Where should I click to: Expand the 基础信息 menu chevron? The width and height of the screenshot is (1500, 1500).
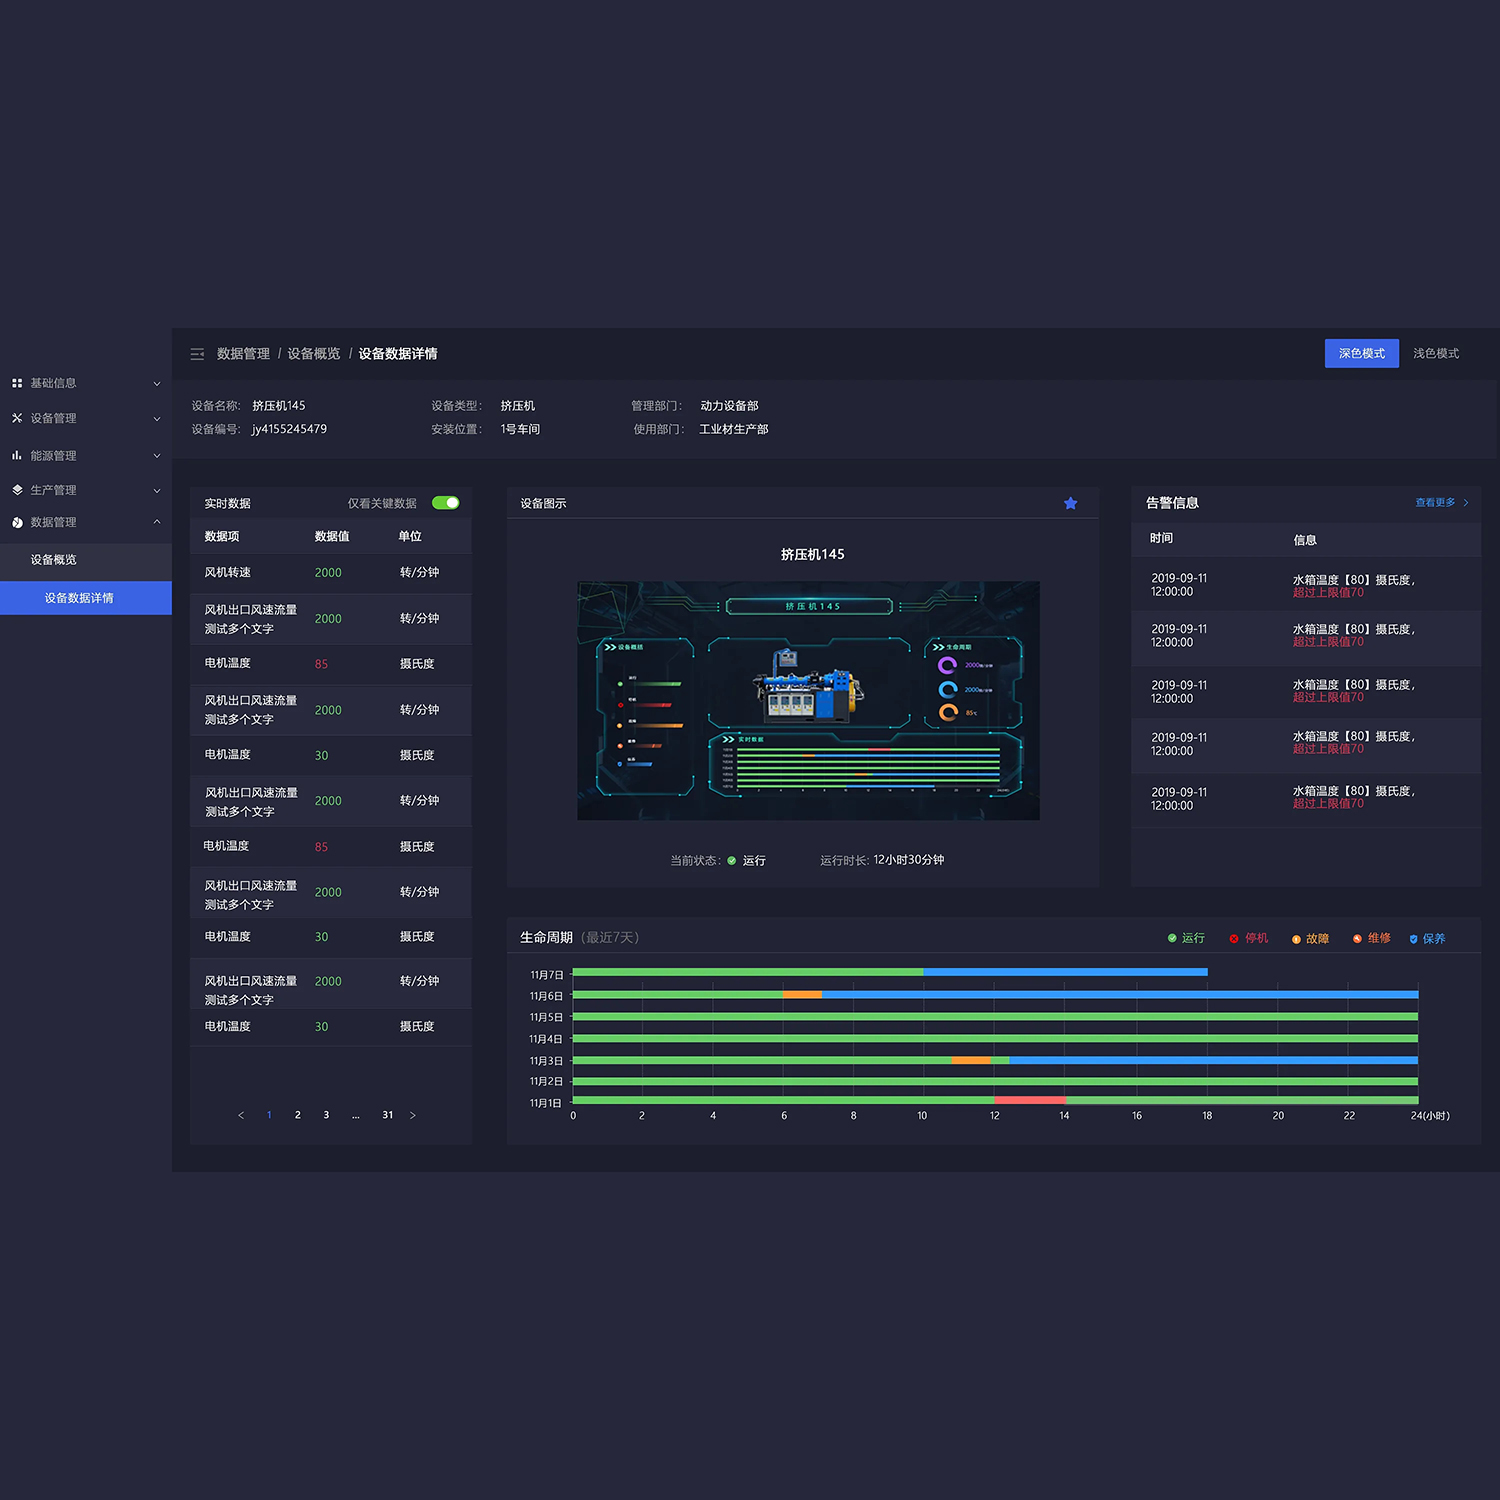(157, 384)
